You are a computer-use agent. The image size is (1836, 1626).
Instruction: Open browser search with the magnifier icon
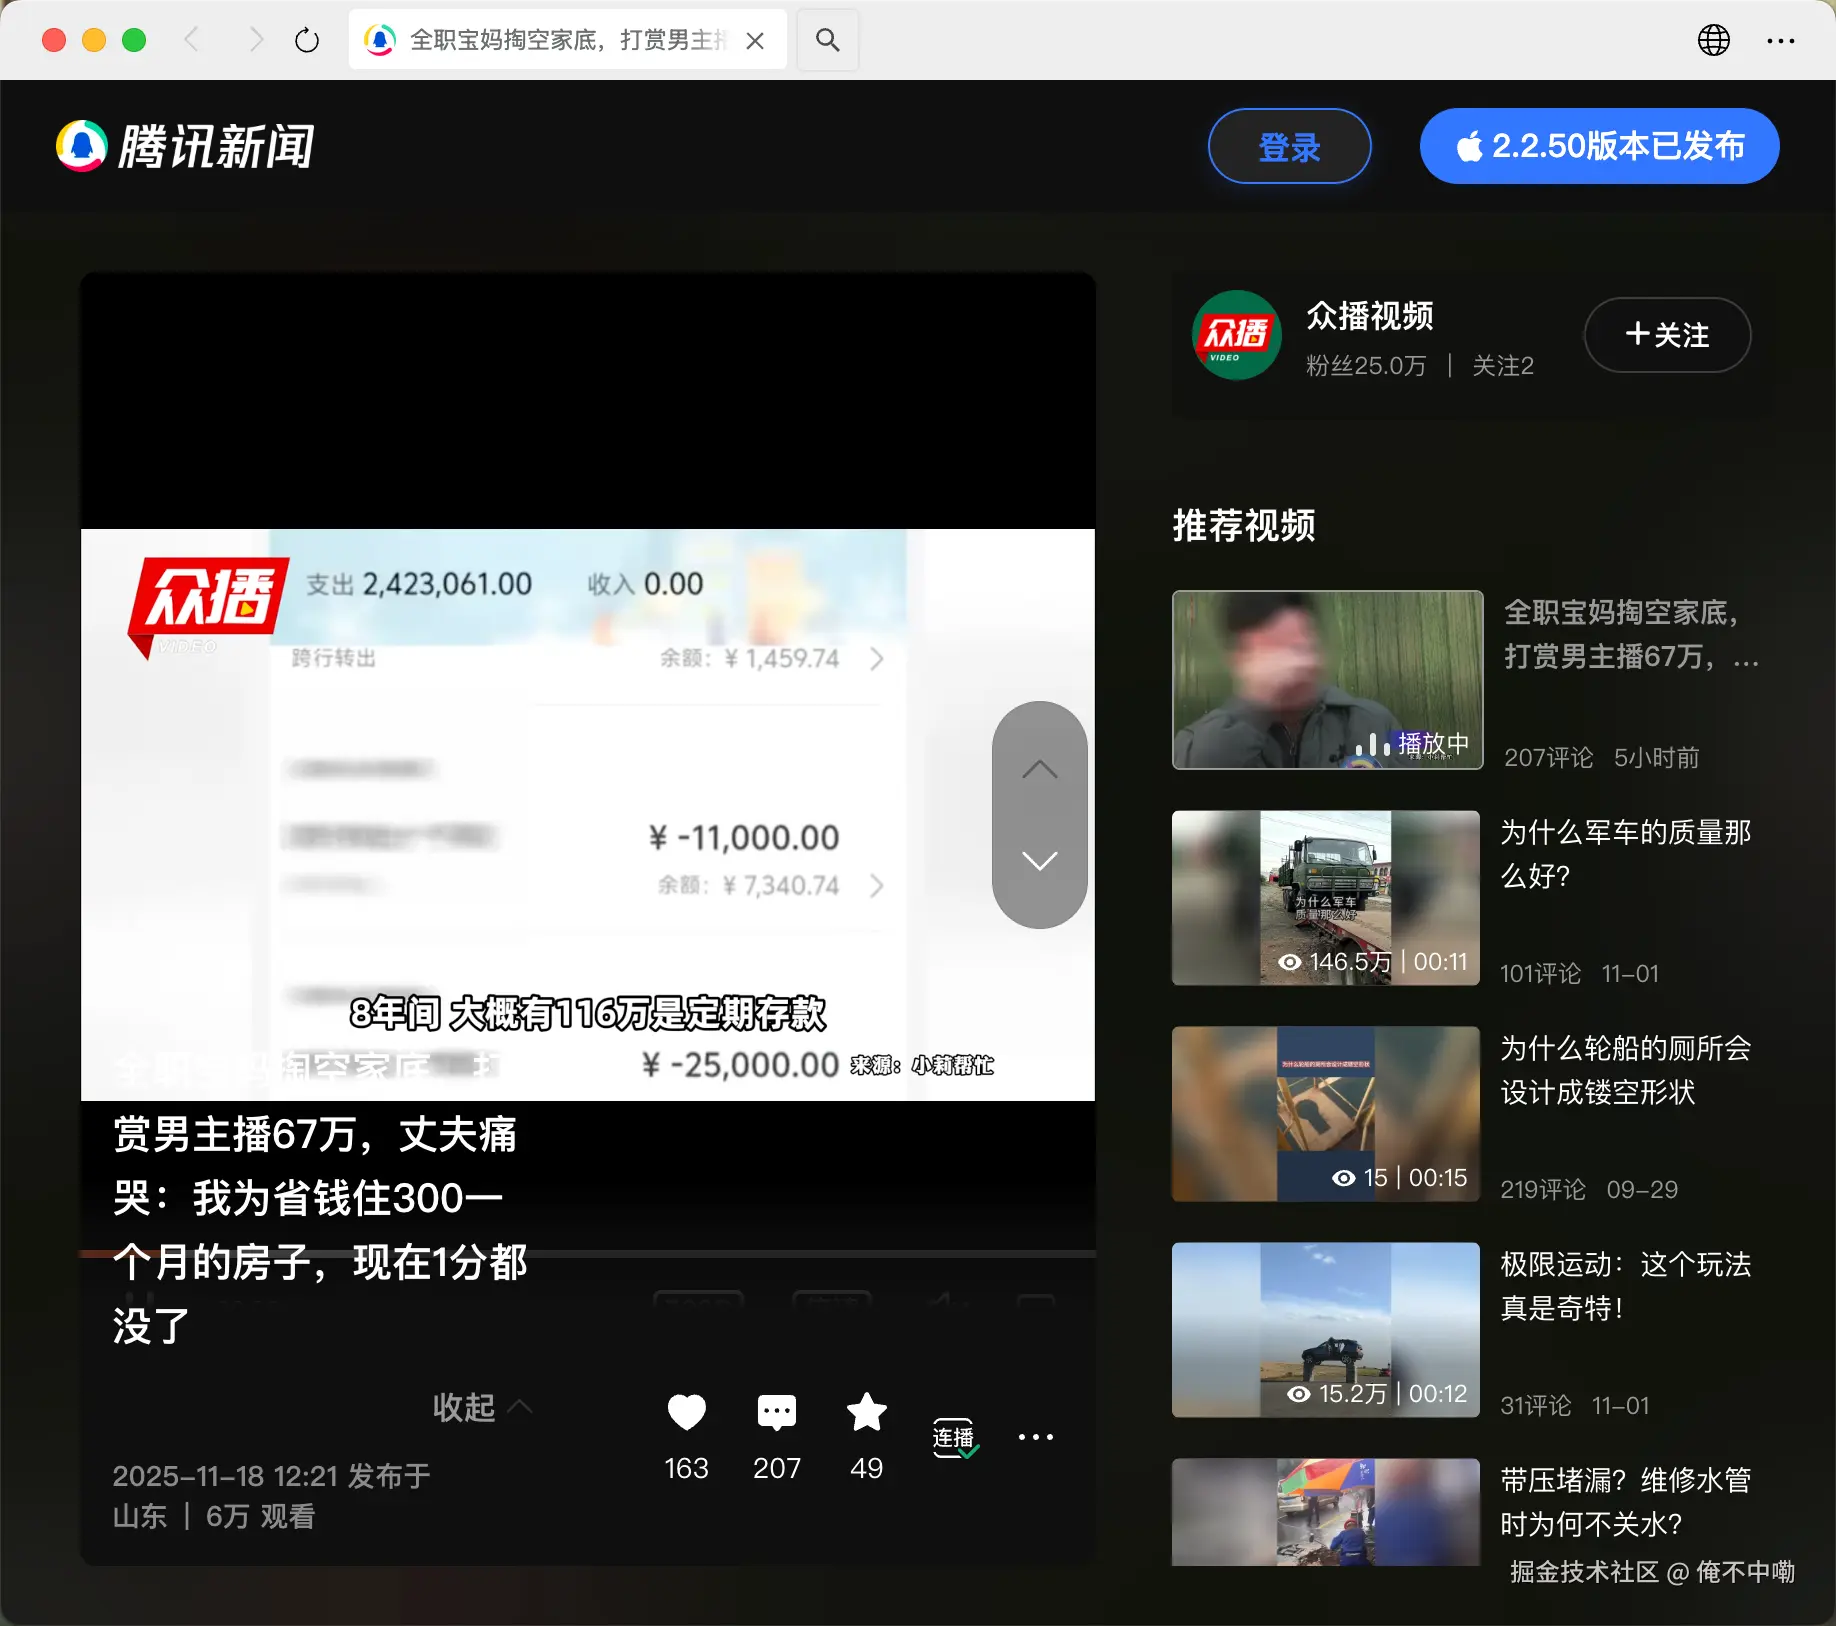click(x=826, y=40)
